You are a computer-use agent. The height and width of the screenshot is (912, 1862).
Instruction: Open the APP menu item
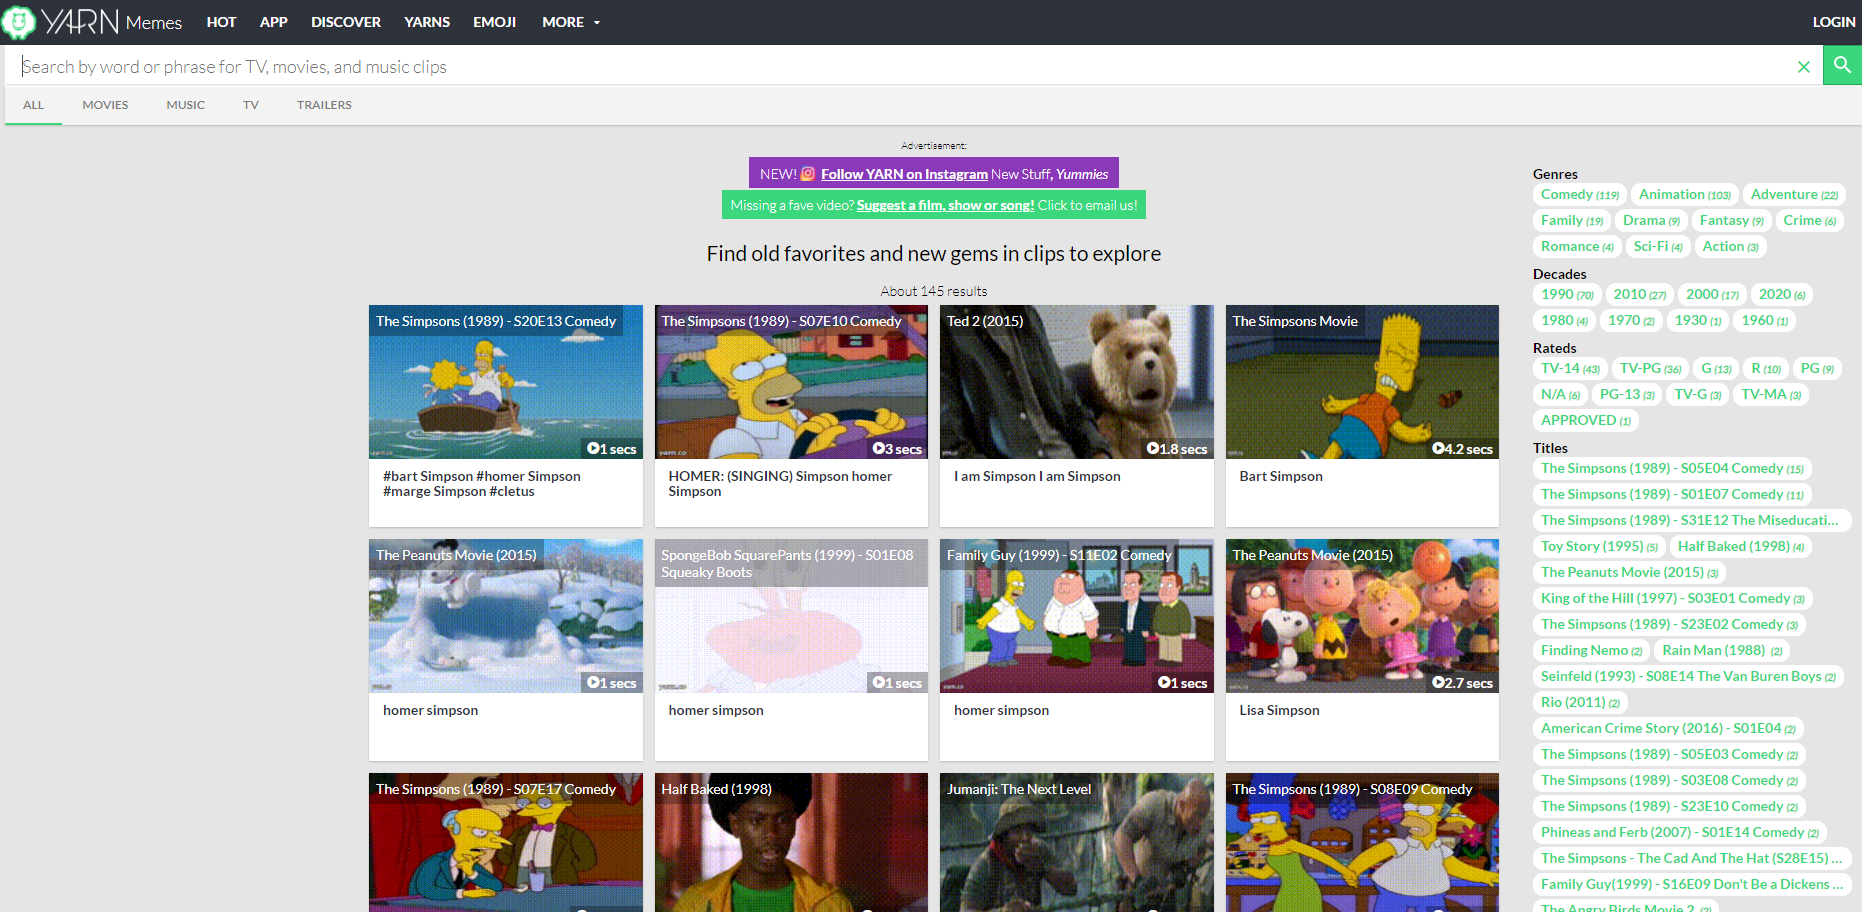(x=273, y=22)
